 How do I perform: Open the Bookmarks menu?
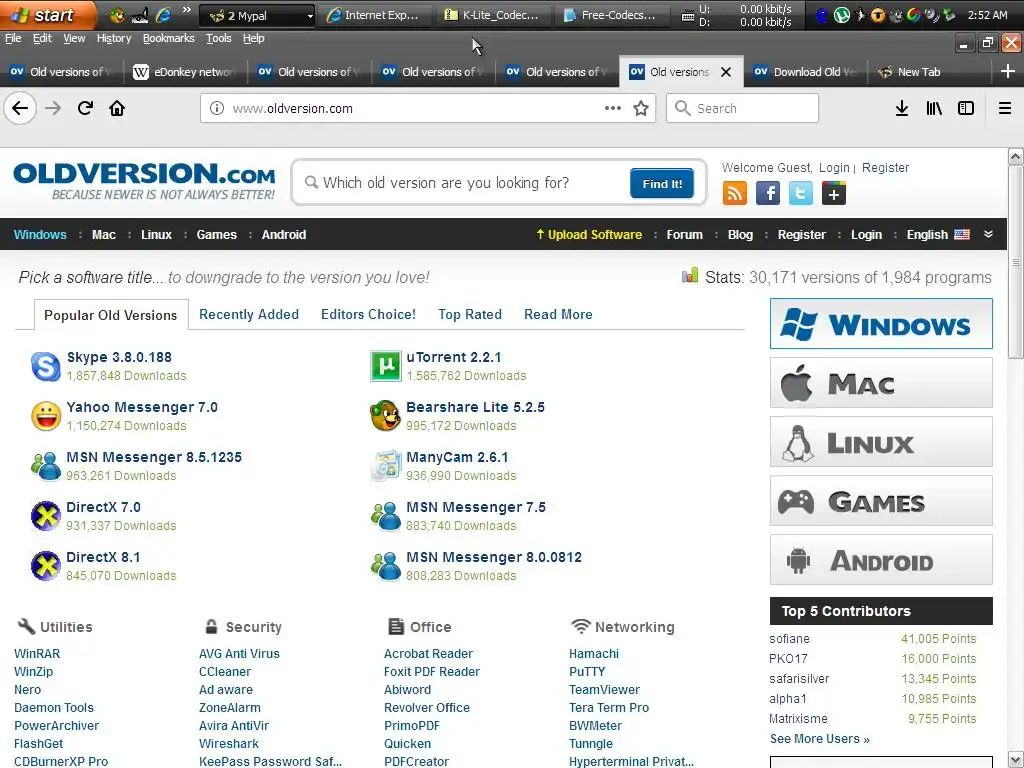[168, 39]
